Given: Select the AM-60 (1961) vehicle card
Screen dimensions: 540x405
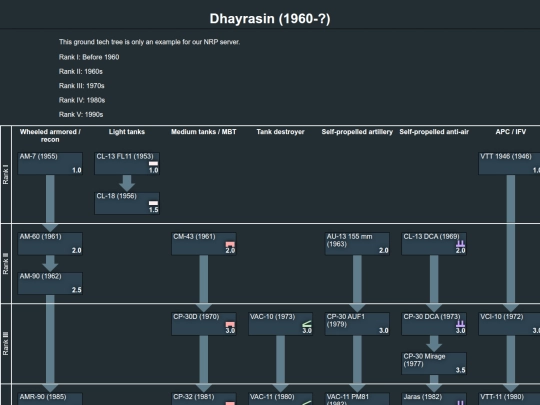Looking at the screenshot, I should click(50, 244).
